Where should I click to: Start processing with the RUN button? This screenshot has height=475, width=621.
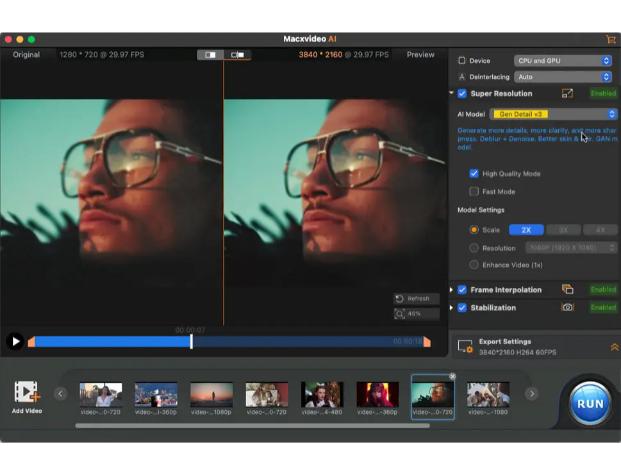[x=590, y=404]
